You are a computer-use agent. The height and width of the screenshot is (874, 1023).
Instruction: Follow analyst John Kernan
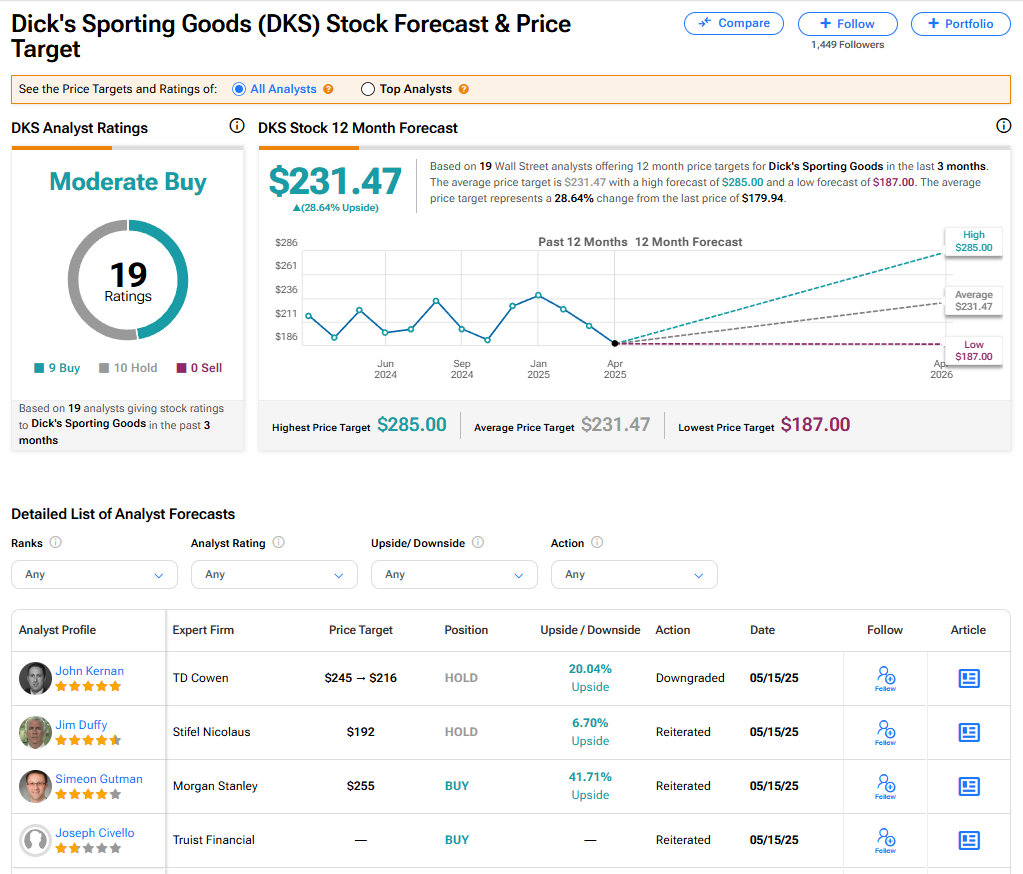(885, 678)
